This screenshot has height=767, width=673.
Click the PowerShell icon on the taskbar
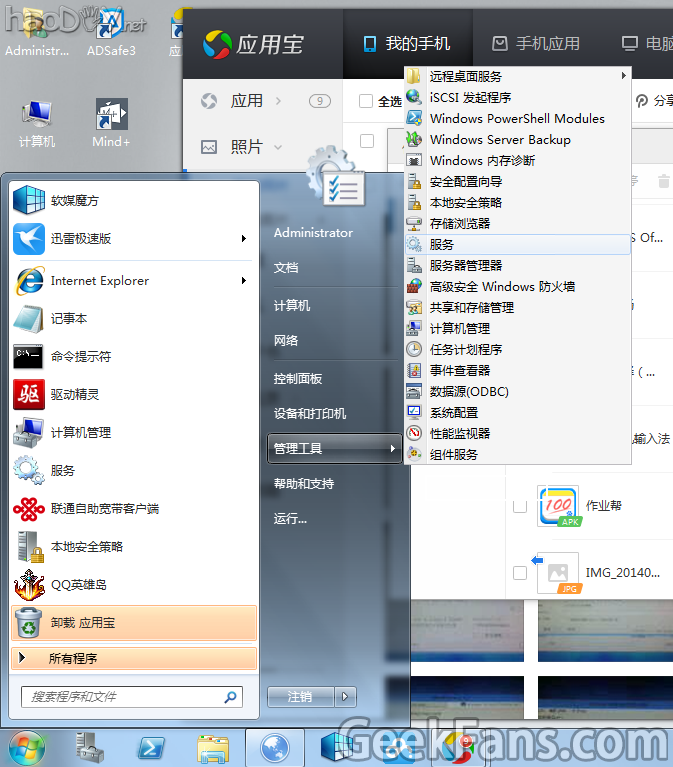point(151,747)
